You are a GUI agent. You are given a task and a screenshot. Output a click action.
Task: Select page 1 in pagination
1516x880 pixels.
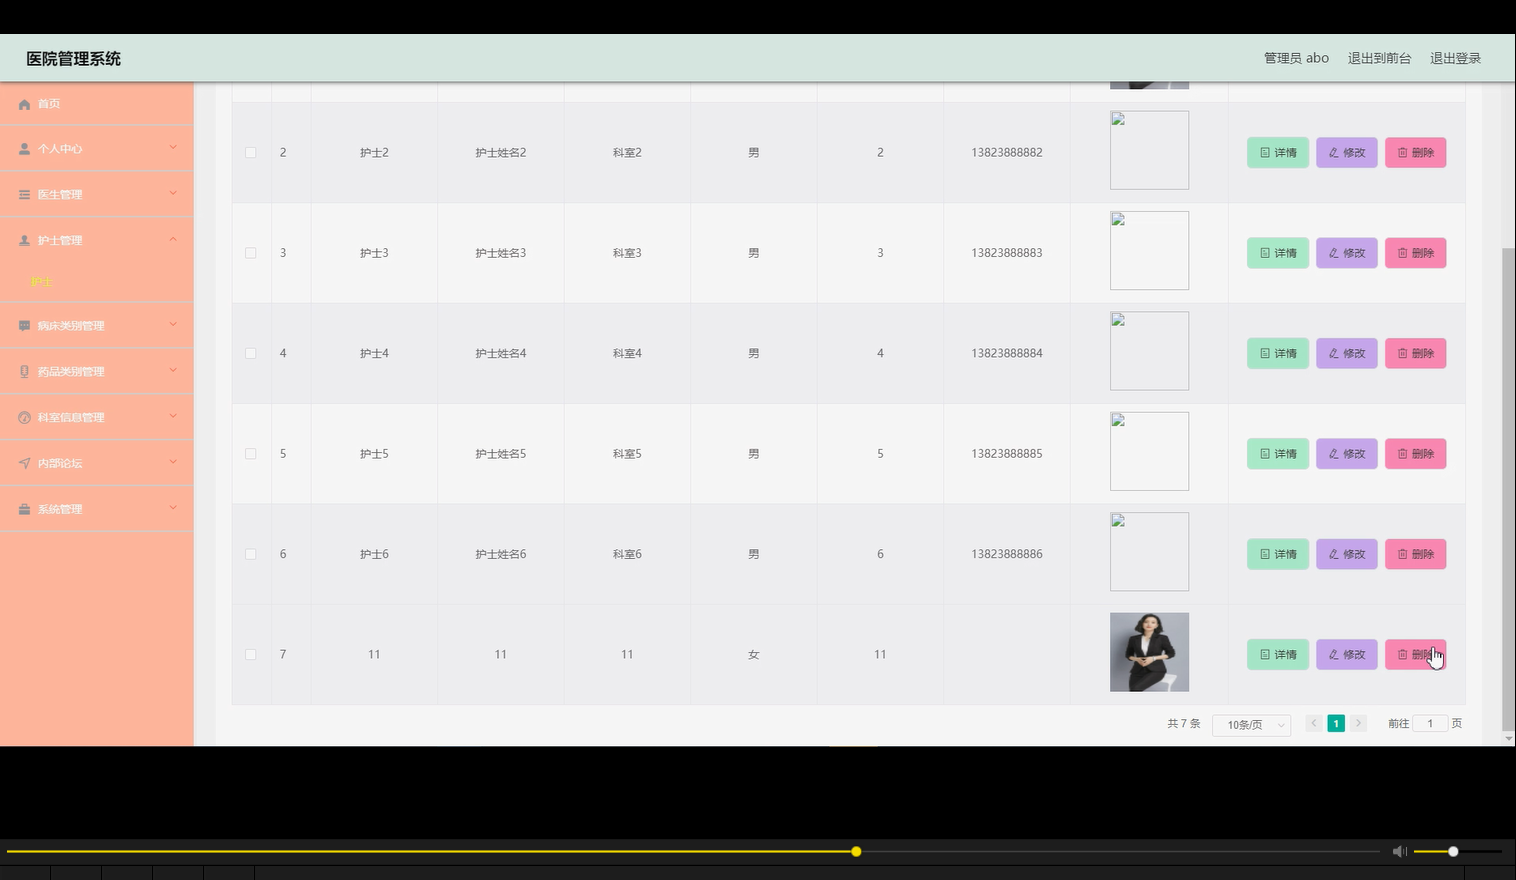(1336, 723)
